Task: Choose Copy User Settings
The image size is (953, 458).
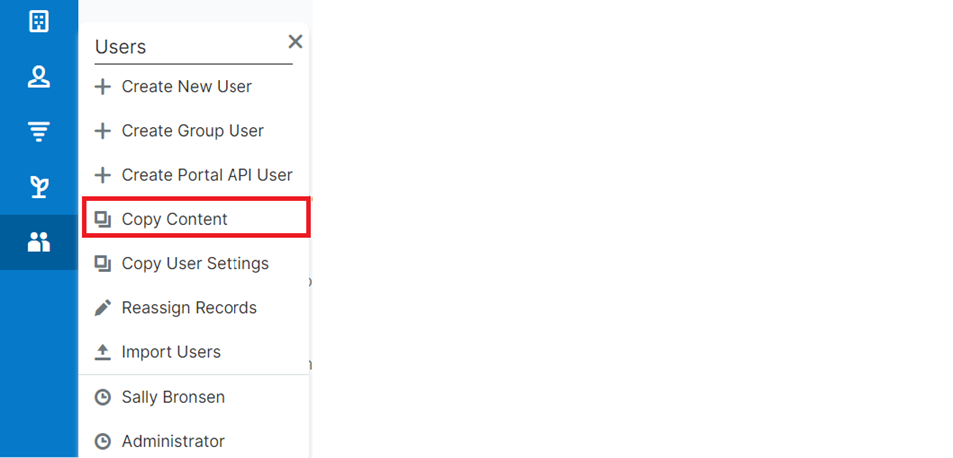Action: point(195,264)
